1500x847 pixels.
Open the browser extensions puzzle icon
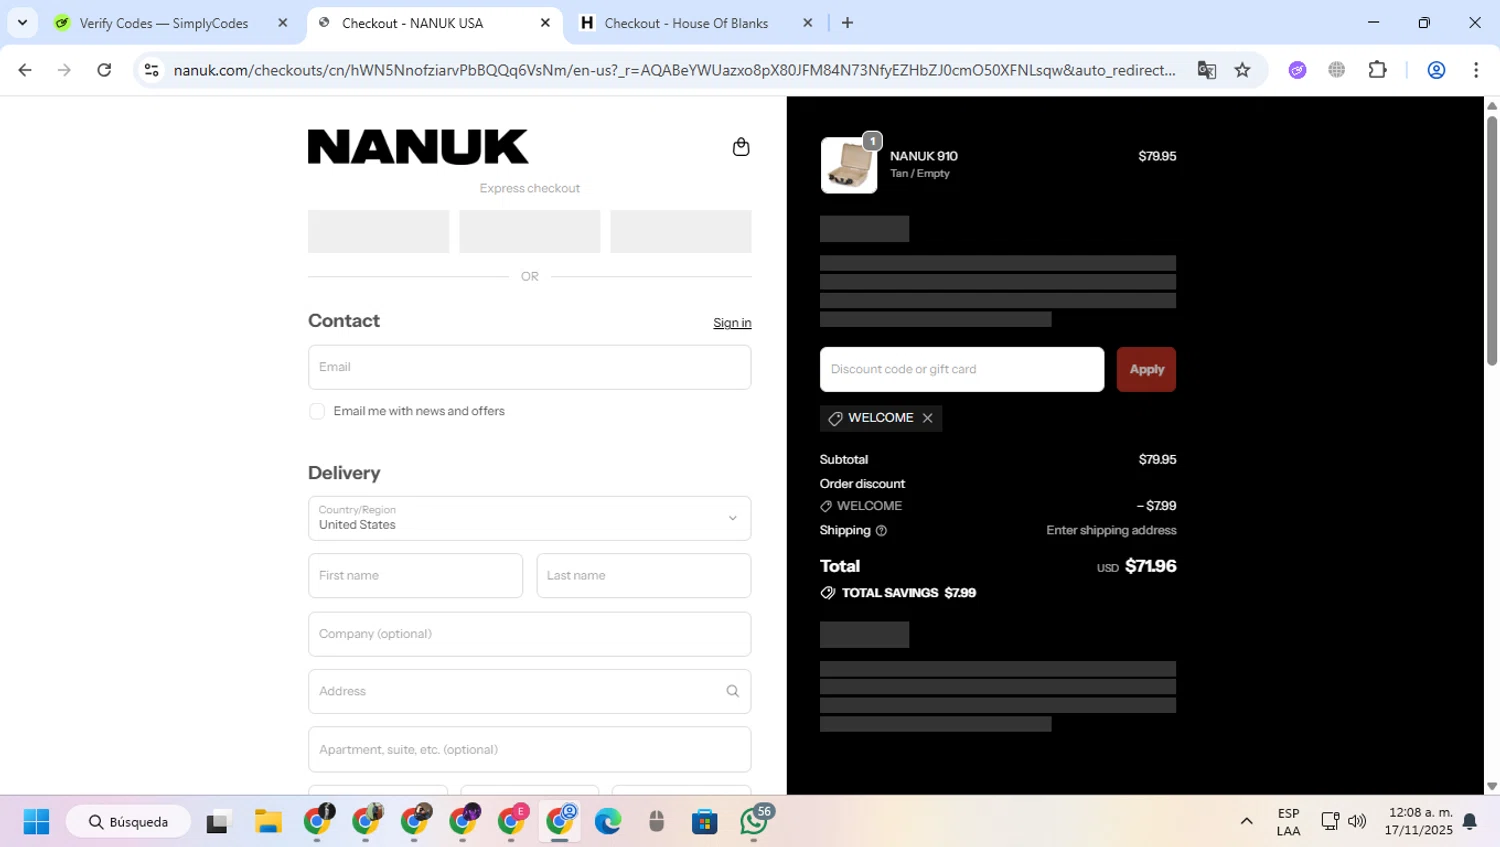1378,70
